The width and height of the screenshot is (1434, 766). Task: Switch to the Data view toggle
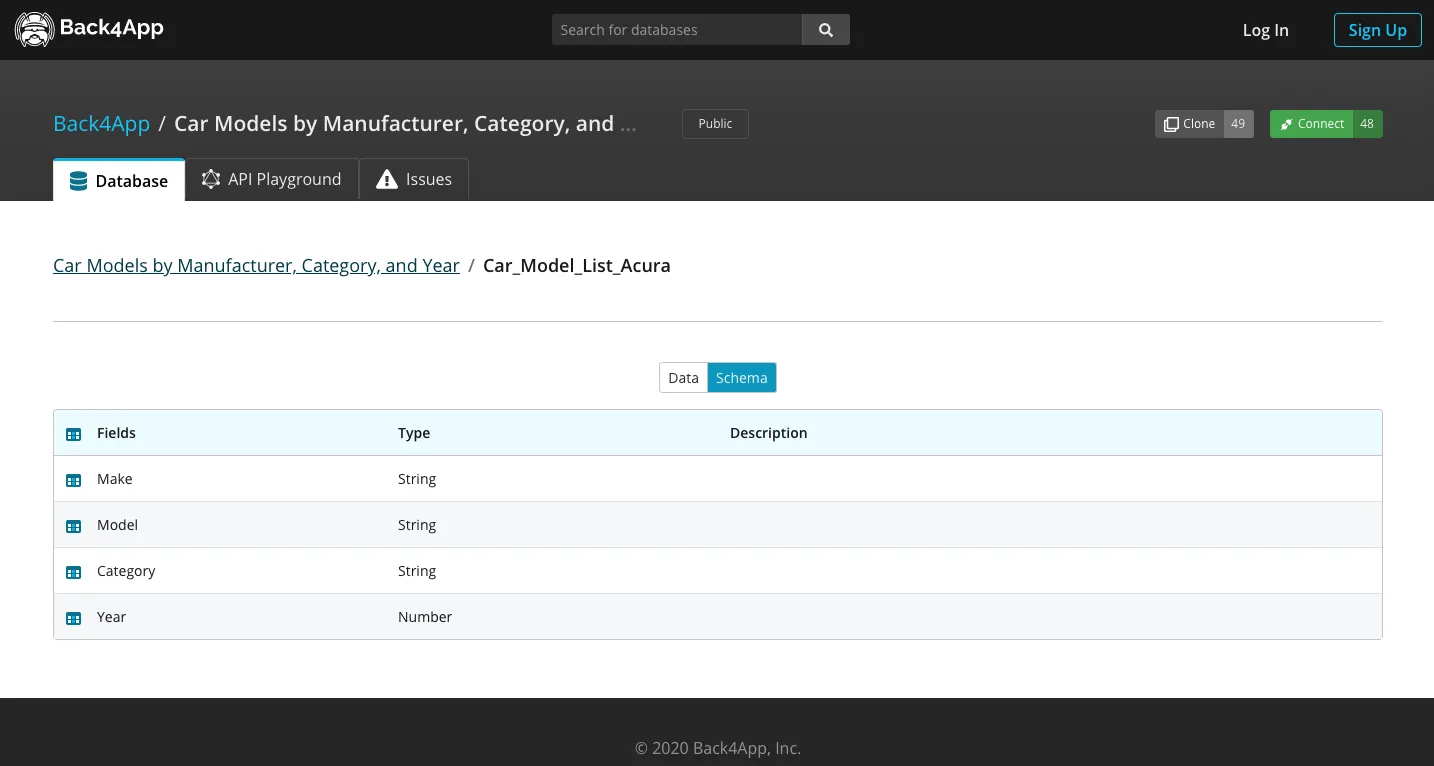[683, 378]
